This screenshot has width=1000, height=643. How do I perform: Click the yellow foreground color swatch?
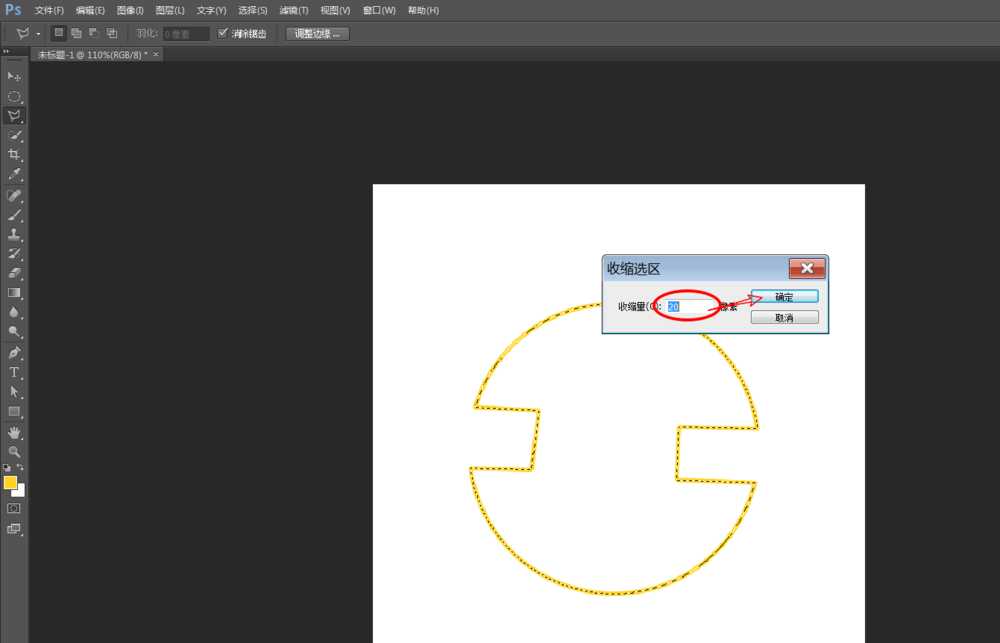(11, 483)
